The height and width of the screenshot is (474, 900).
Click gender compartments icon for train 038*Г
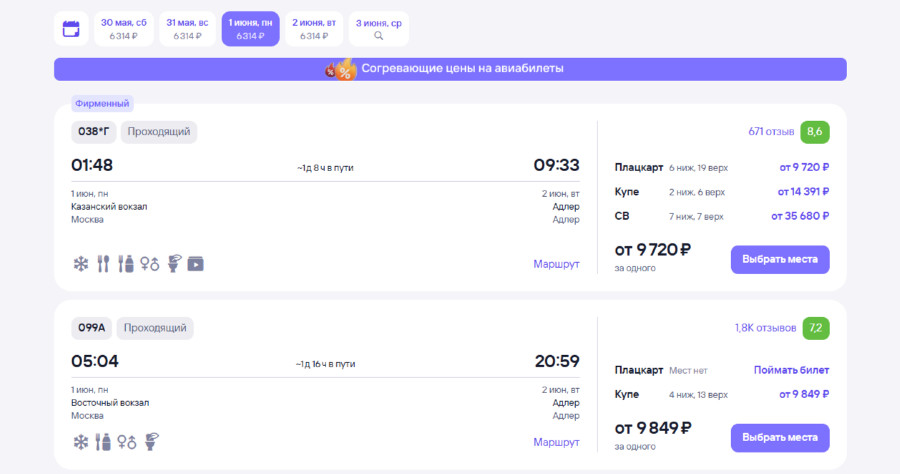[150, 264]
